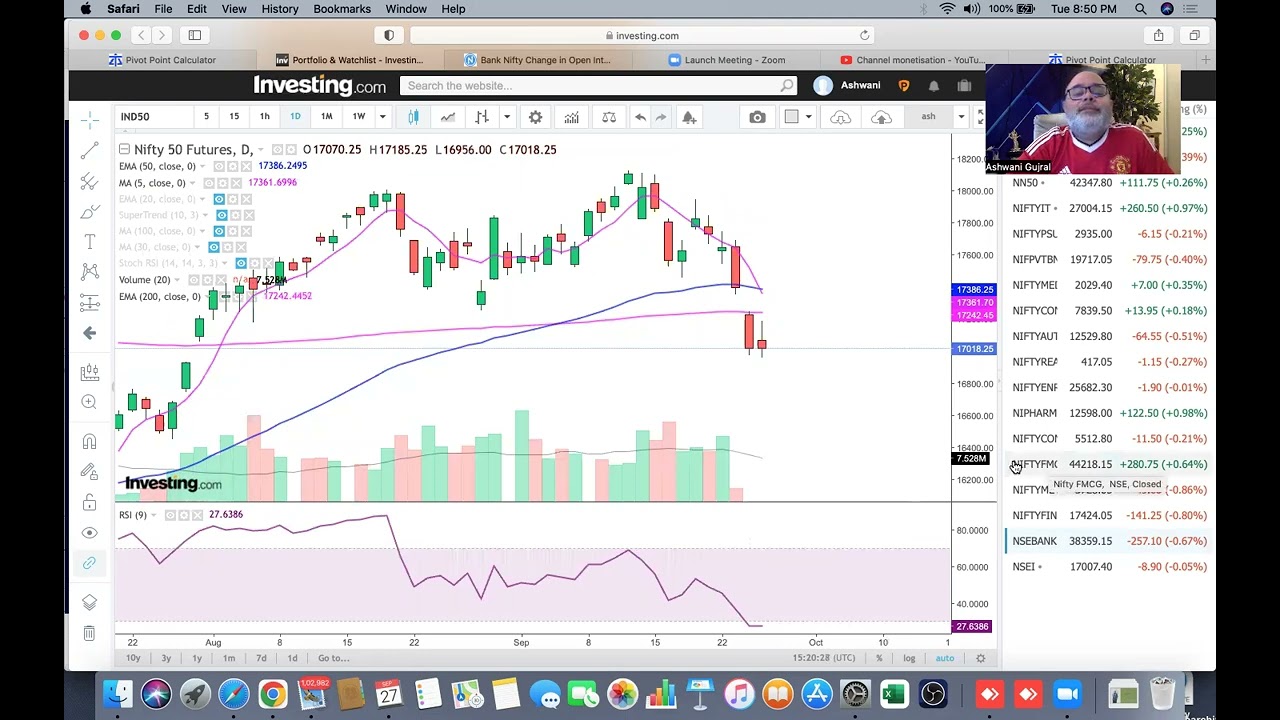Expand the RSI (9) indicator menu
The width and height of the screenshot is (1280, 720).
coord(154,515)
